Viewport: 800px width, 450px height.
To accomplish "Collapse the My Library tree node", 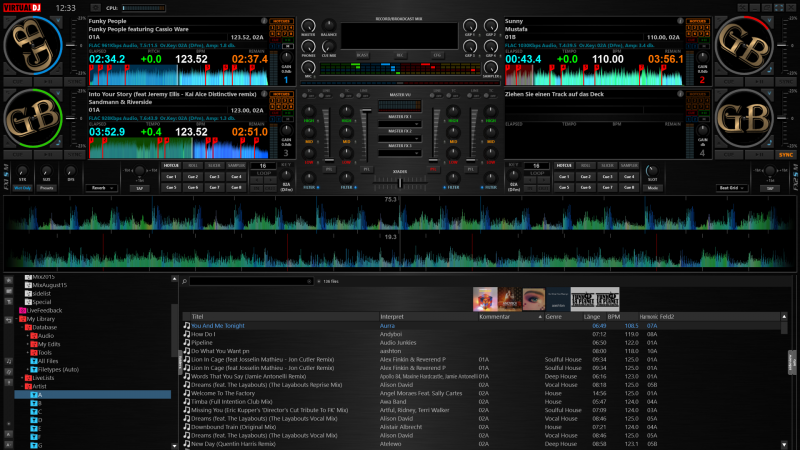I will (16, 319).
